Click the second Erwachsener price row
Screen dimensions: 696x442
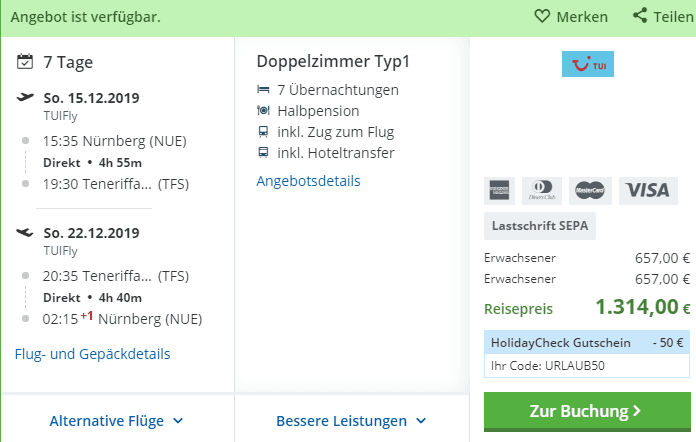(x=587, y=279)
